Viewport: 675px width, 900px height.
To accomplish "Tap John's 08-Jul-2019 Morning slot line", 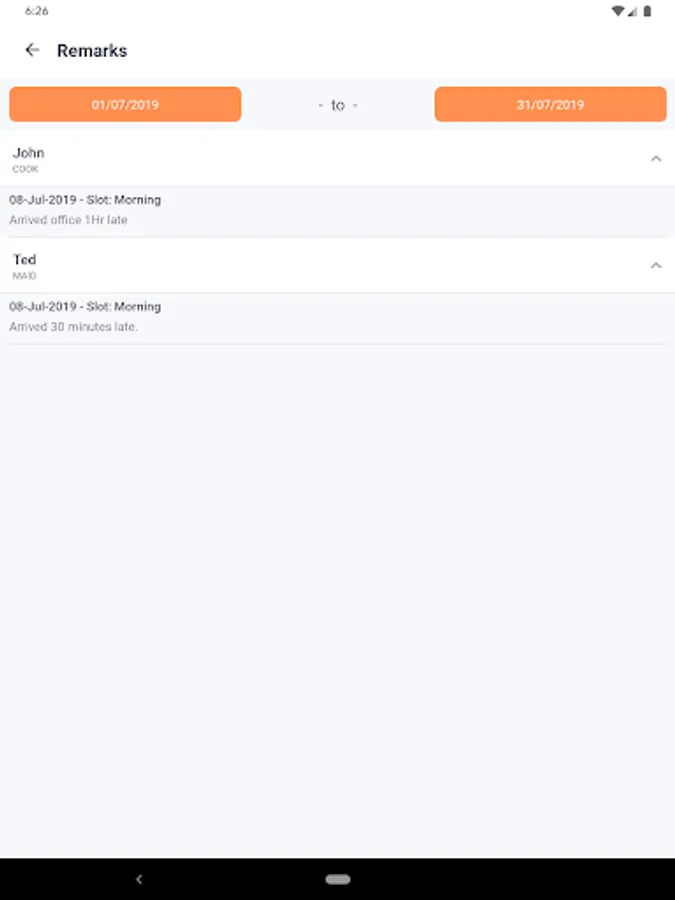I will point(85,200).
